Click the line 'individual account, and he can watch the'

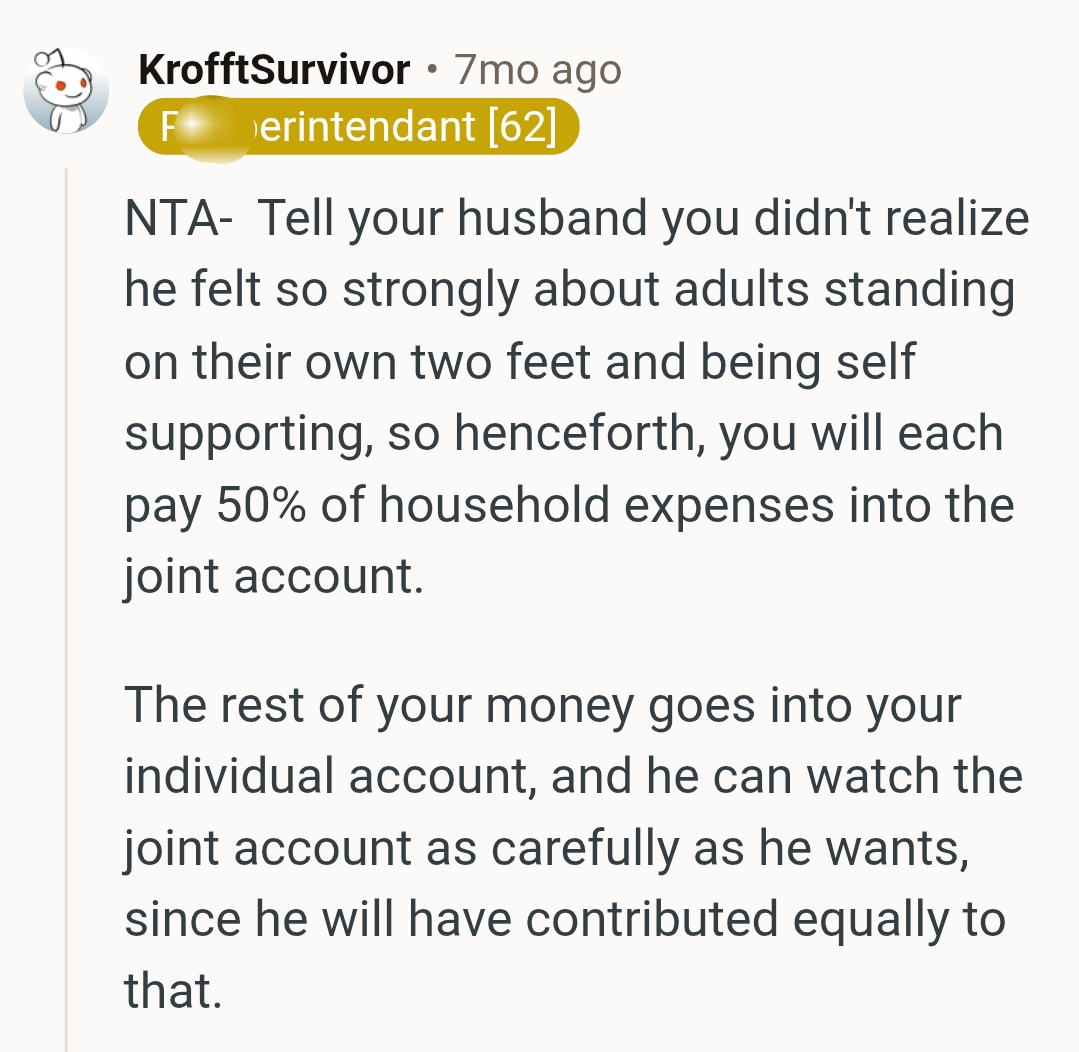coord(573,776)
